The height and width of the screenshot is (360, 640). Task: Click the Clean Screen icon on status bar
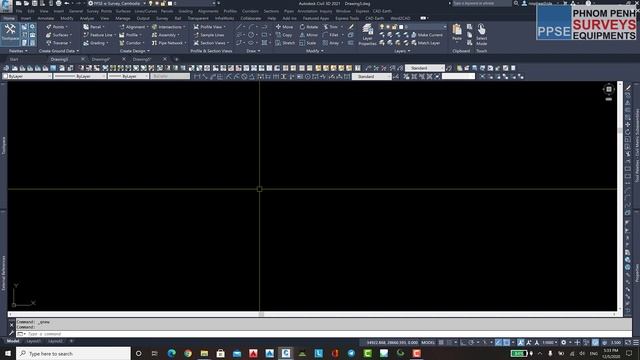[628, 342]
